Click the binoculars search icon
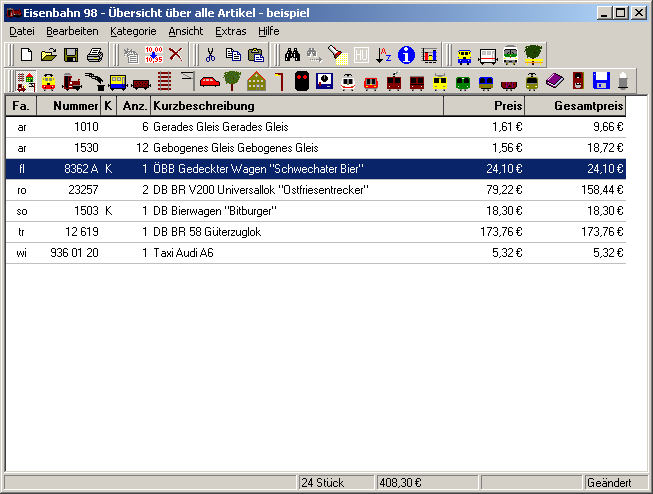The image size is (653, 494). point(293,55)
